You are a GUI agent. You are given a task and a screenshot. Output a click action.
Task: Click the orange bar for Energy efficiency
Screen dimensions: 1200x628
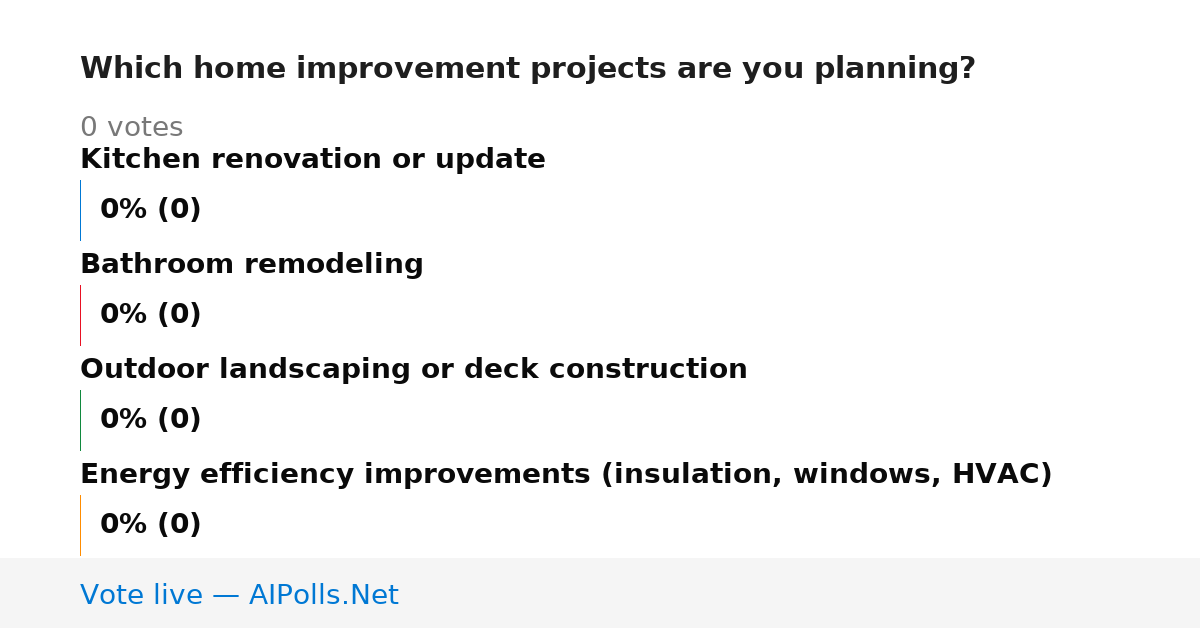[80, 525]
